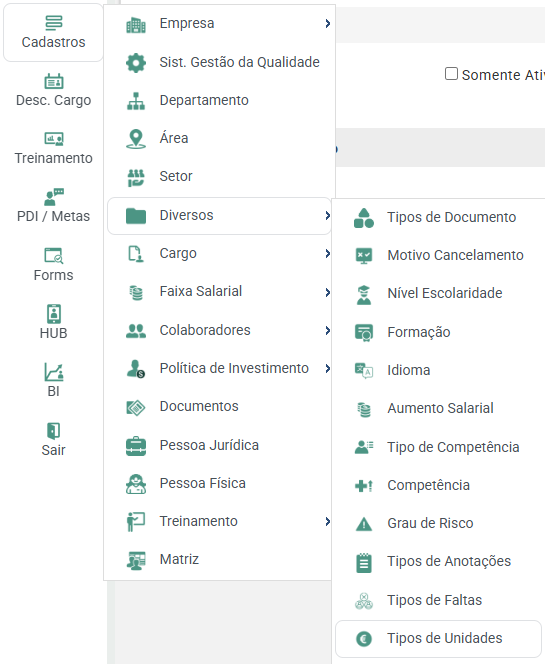Click the gear icon for Sist. Gestão da Qualidade
The width and height of the screenshot is (545, 664).
coord(136,63)
